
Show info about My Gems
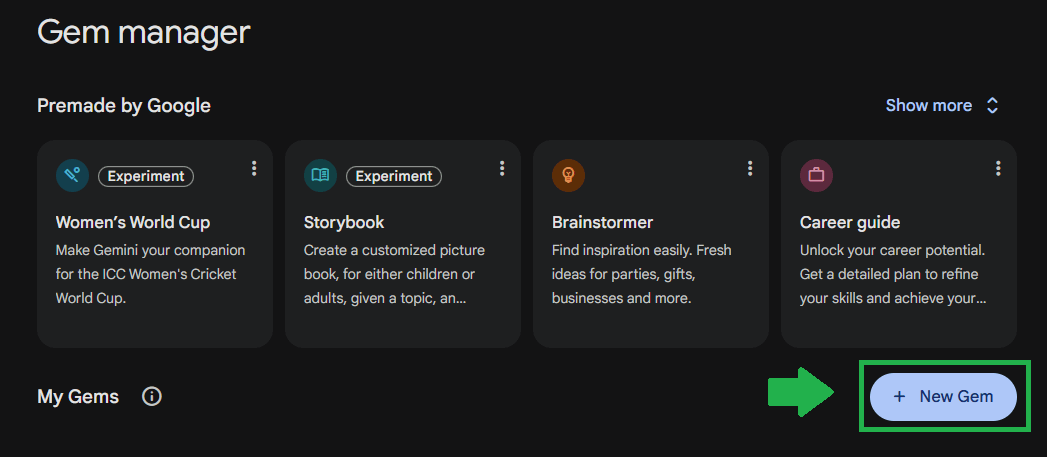click(152, 397)
